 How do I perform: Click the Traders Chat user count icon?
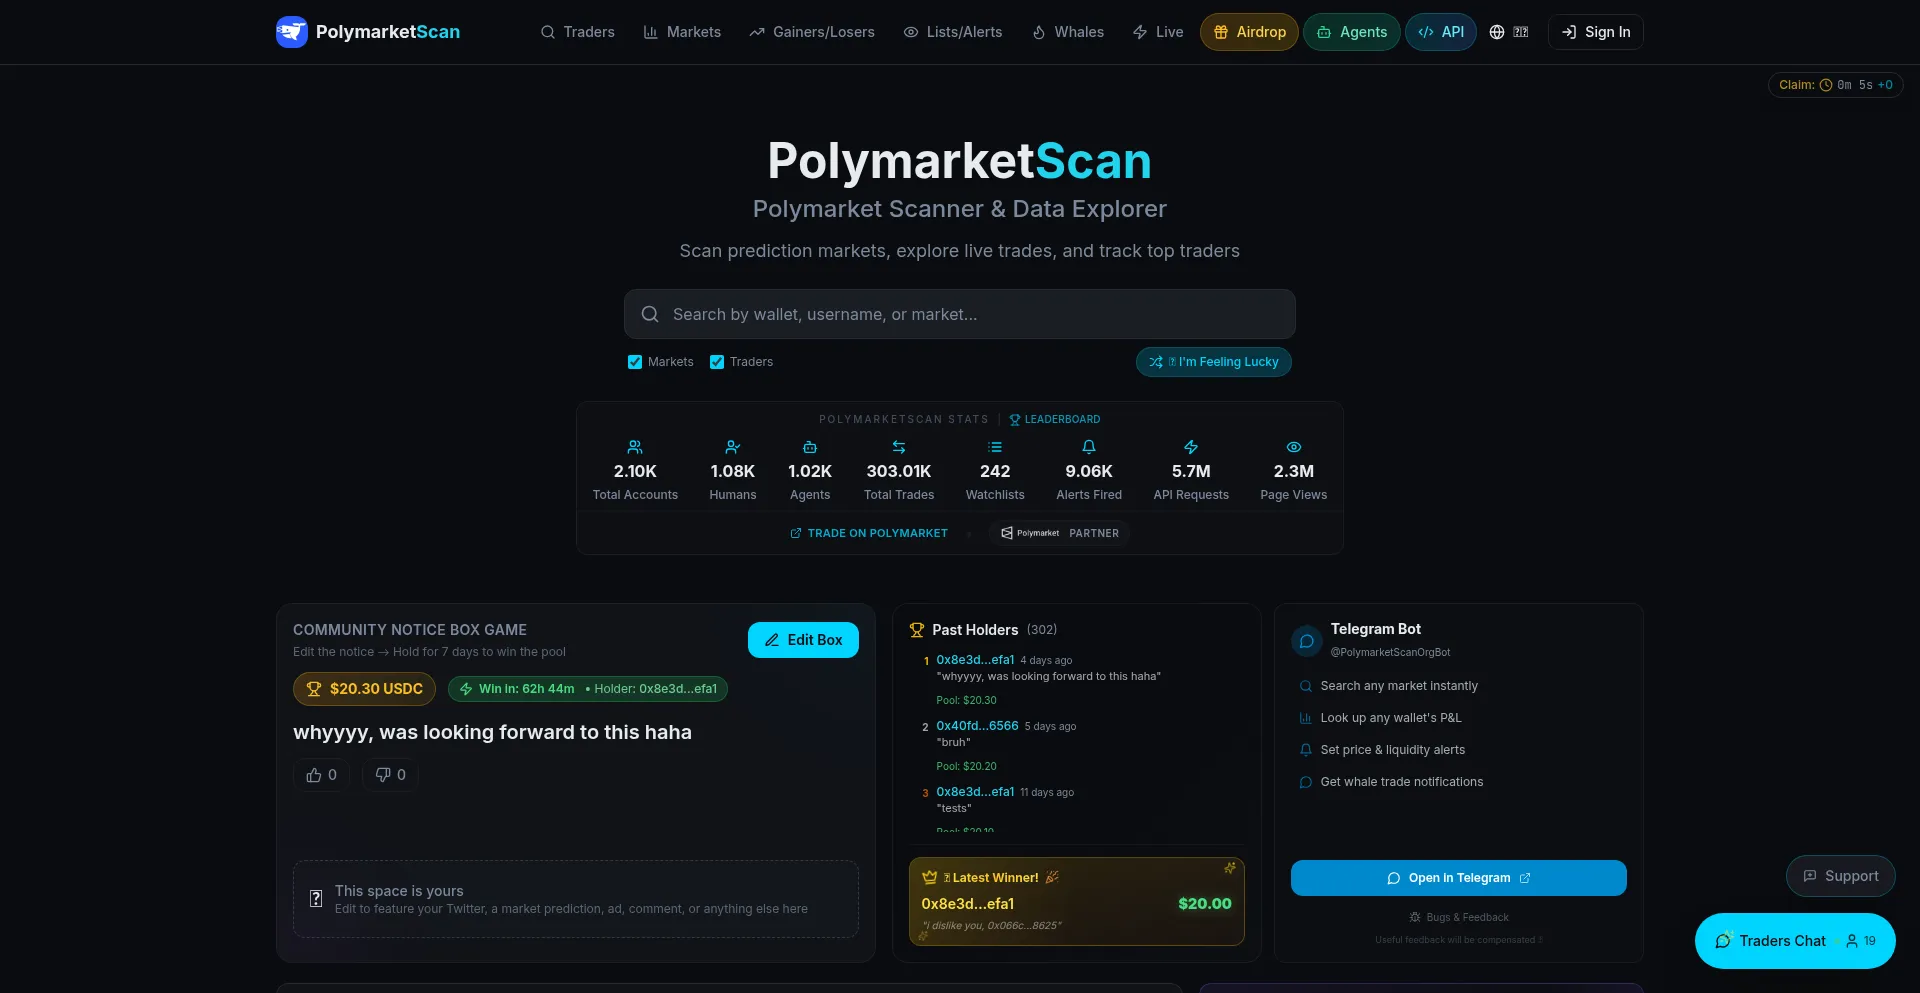click(1852, 941)
